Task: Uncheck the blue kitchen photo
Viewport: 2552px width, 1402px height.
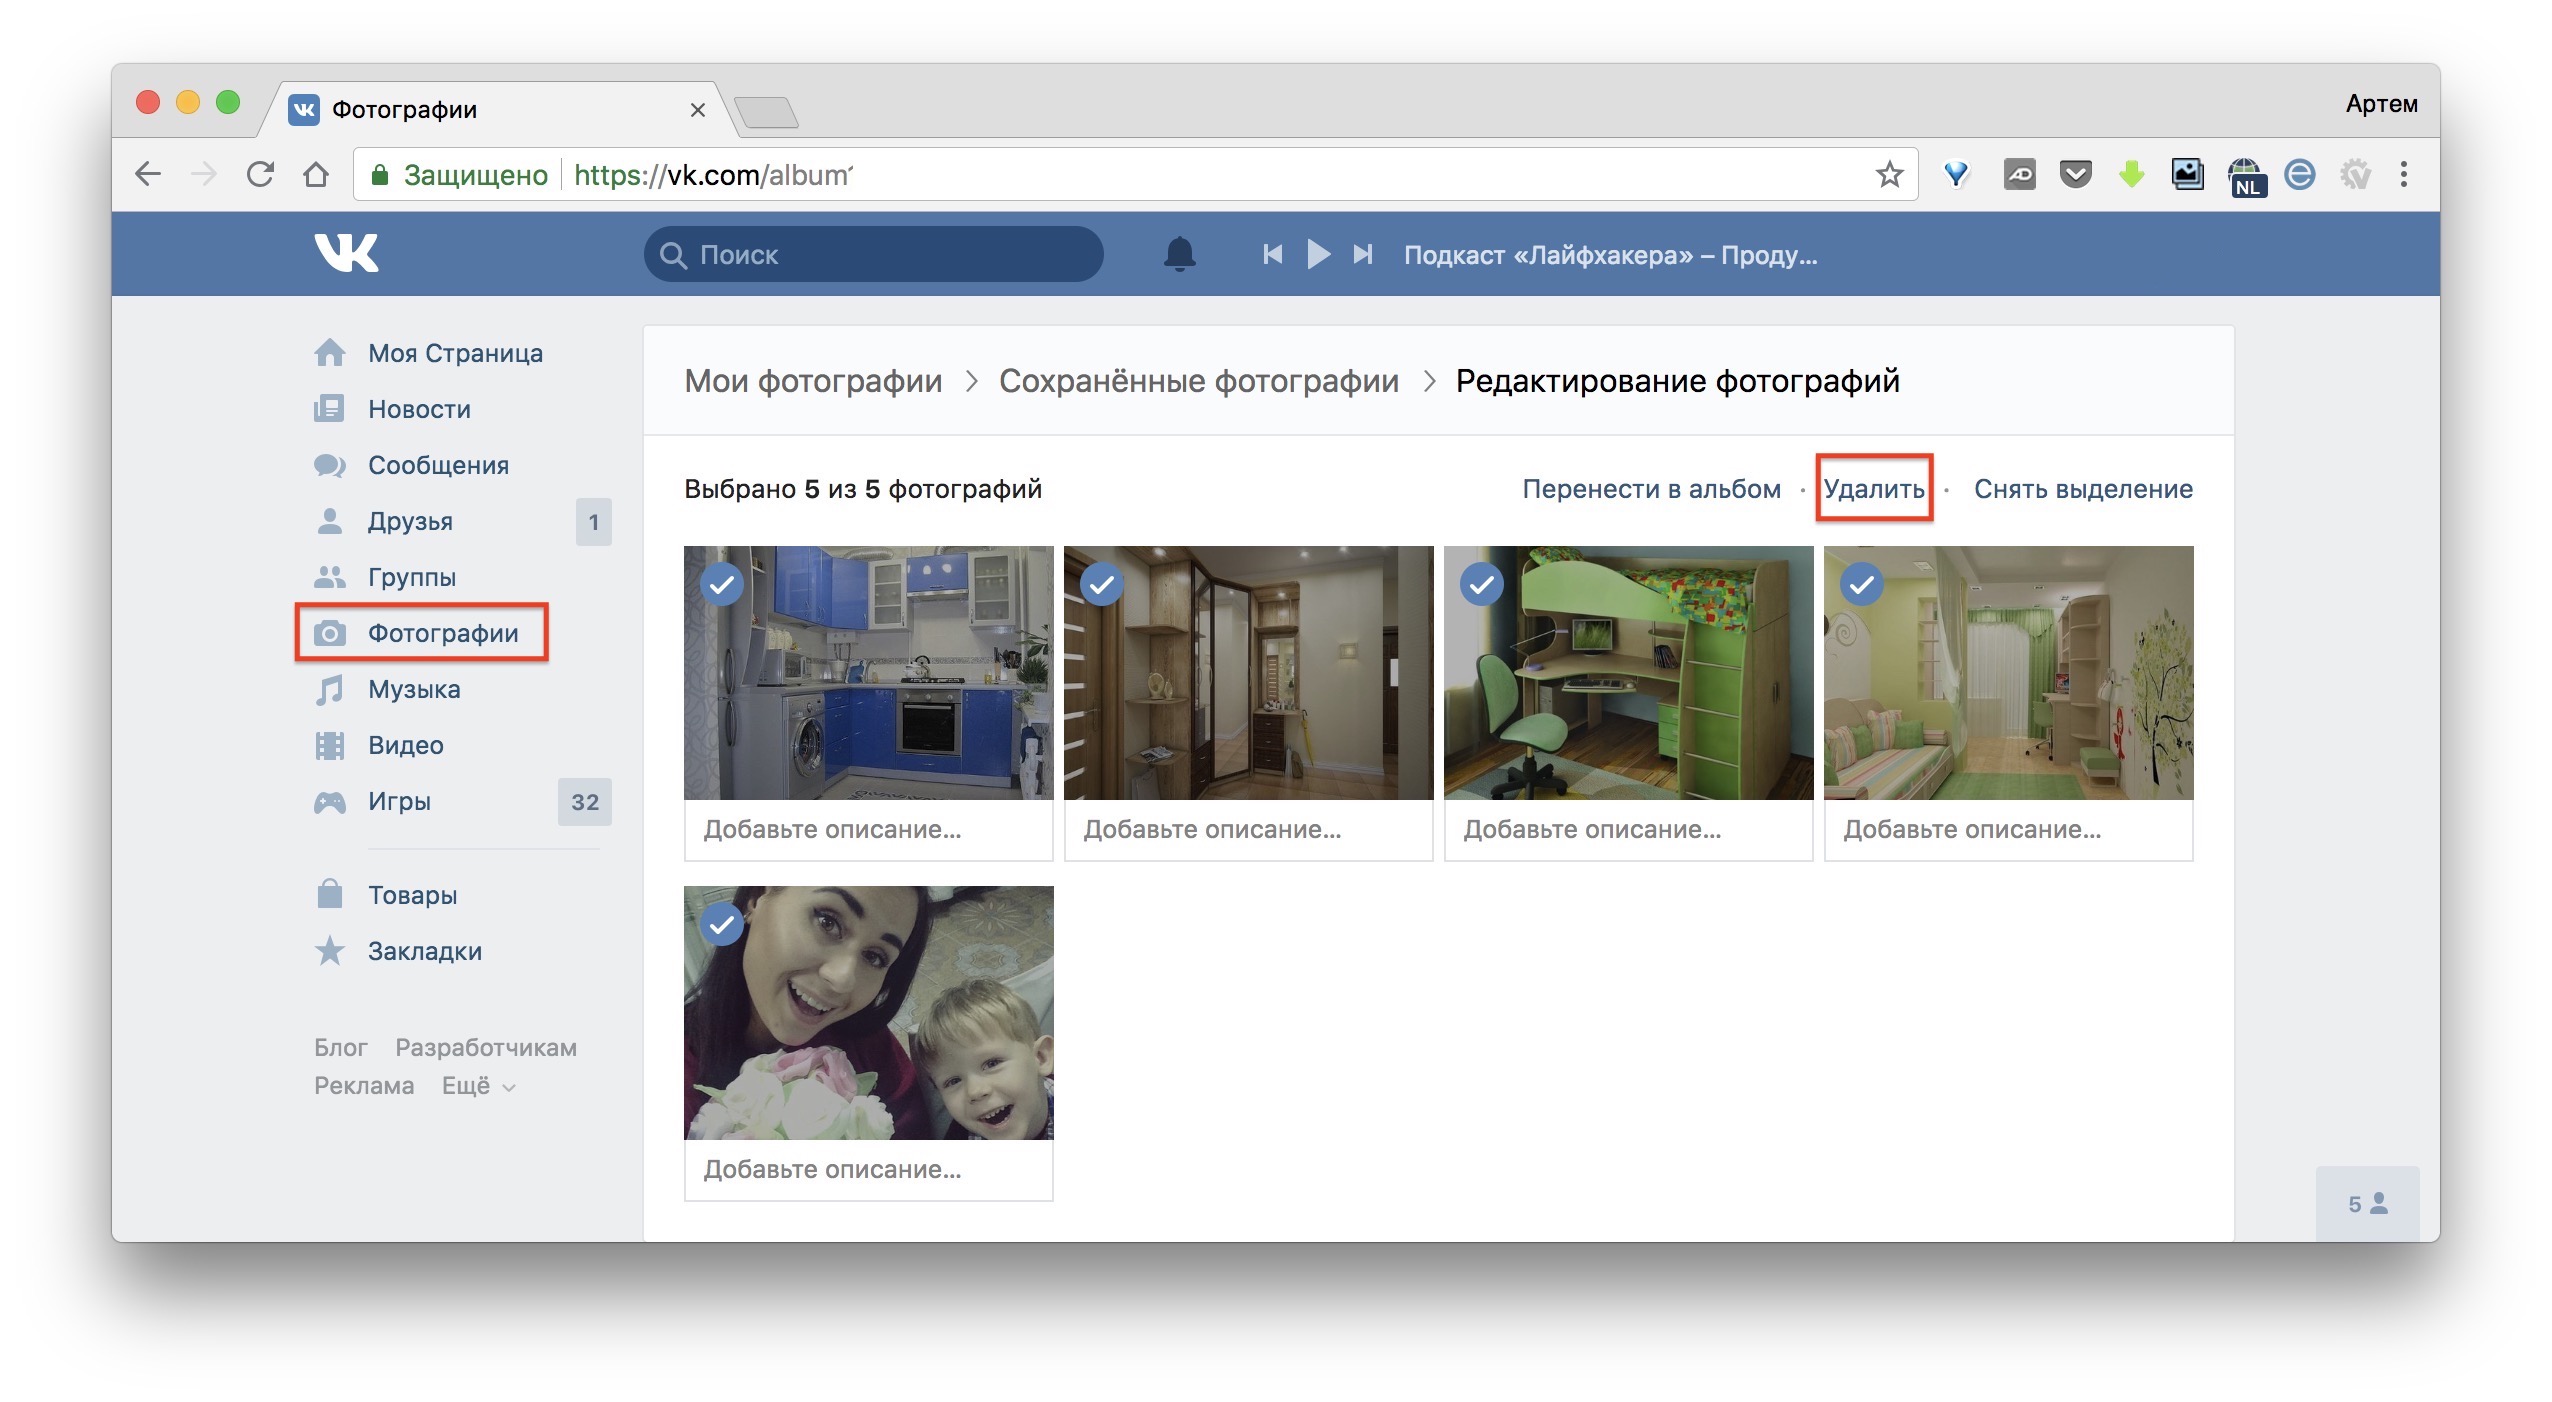Action: tap(722, 585)
